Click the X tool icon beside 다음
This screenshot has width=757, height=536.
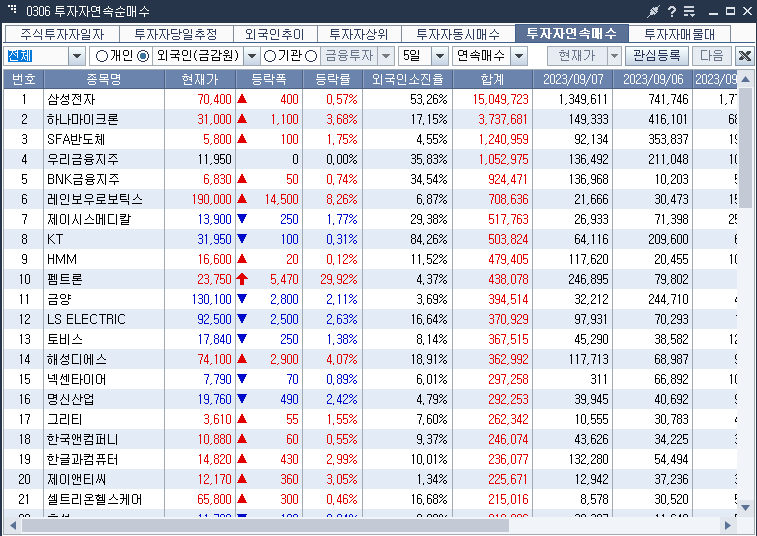tap(745, 56)
